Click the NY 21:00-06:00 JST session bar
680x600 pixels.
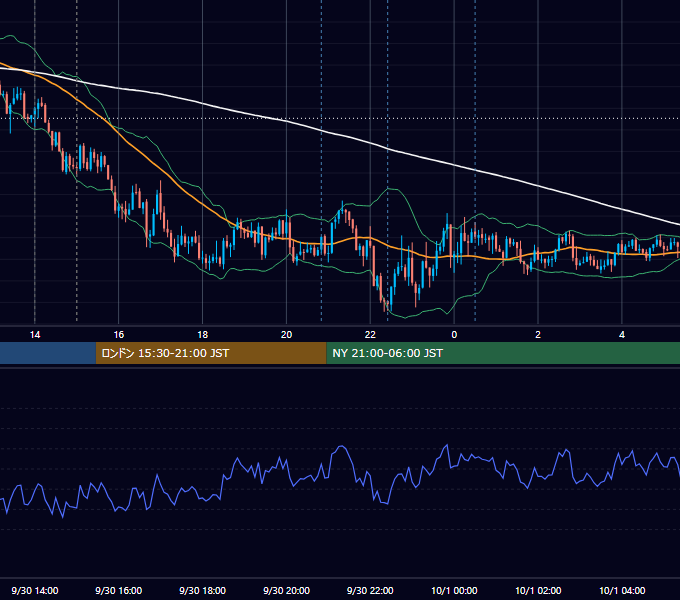503,353
